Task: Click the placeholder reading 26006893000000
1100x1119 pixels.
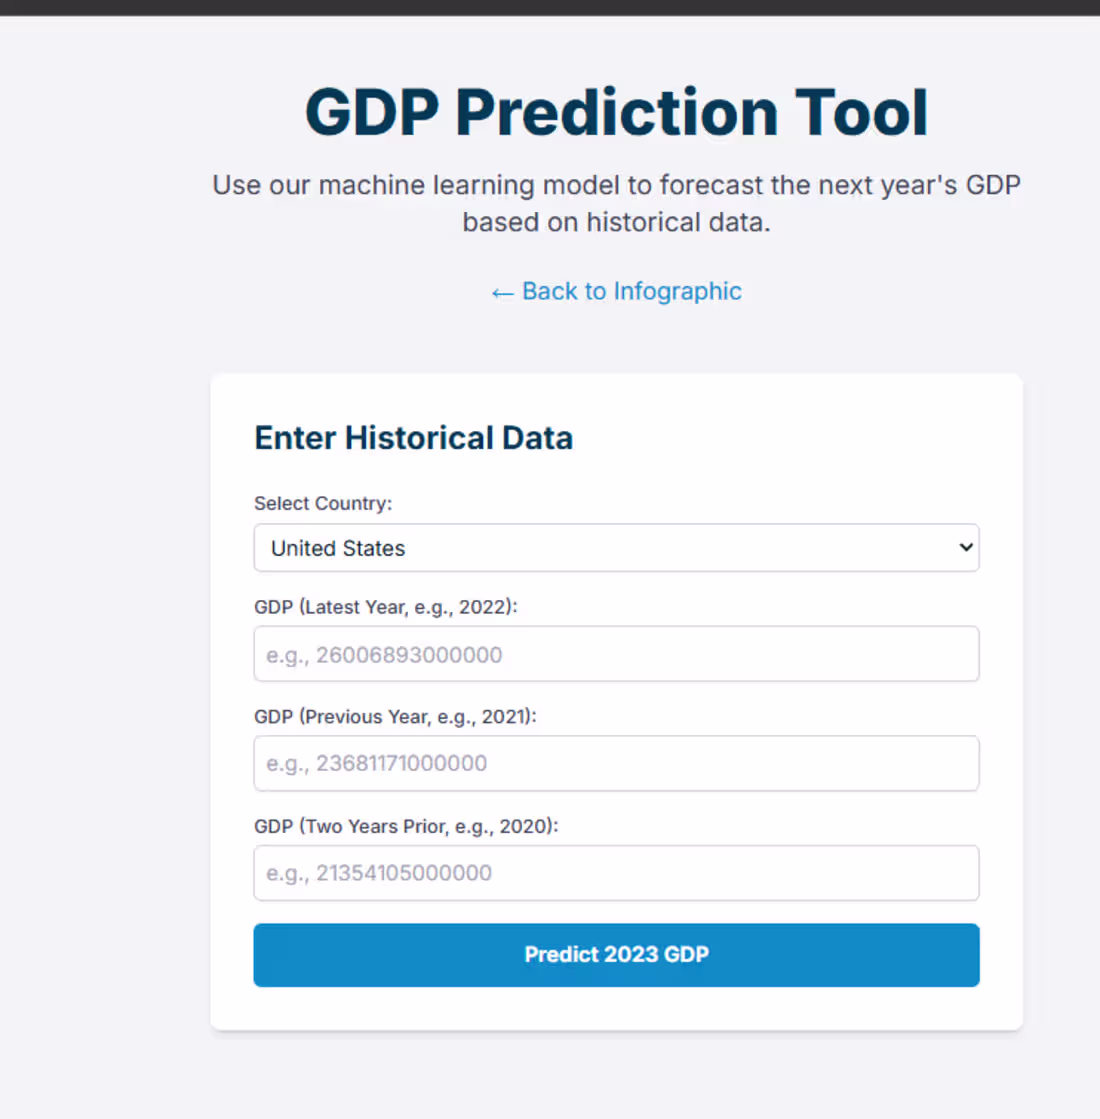Action: (383, 654)
